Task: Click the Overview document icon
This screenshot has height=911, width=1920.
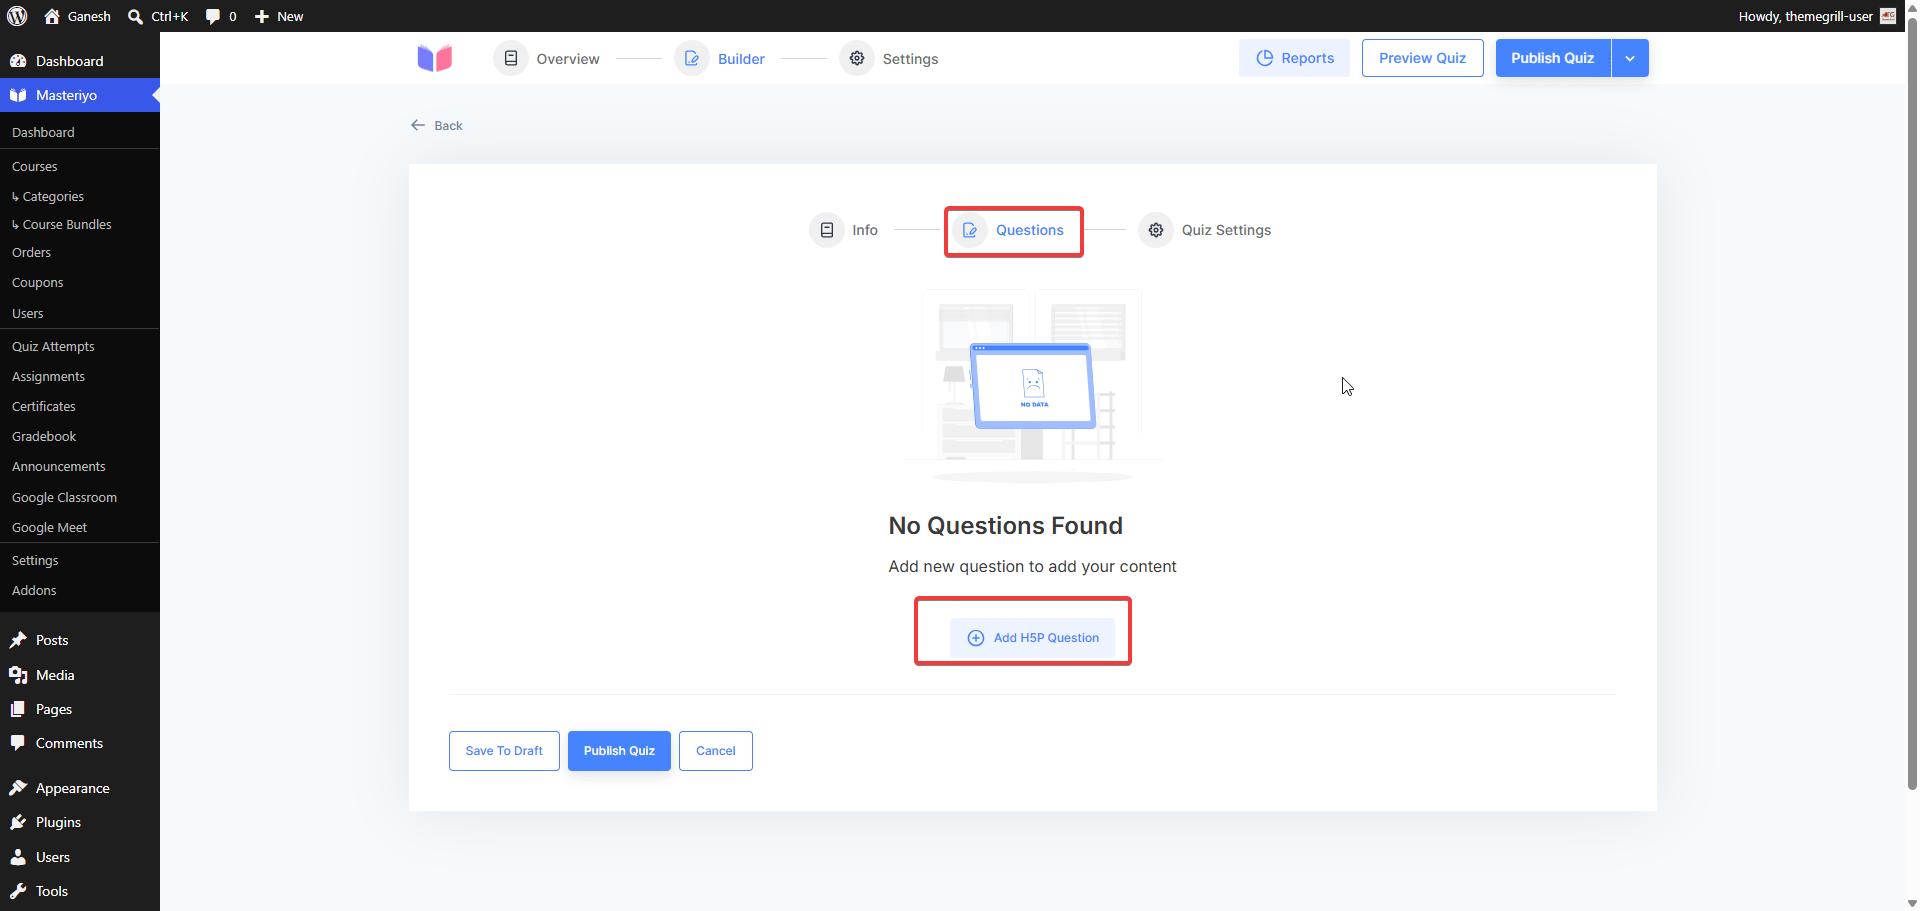Action: tap(511, 58)
